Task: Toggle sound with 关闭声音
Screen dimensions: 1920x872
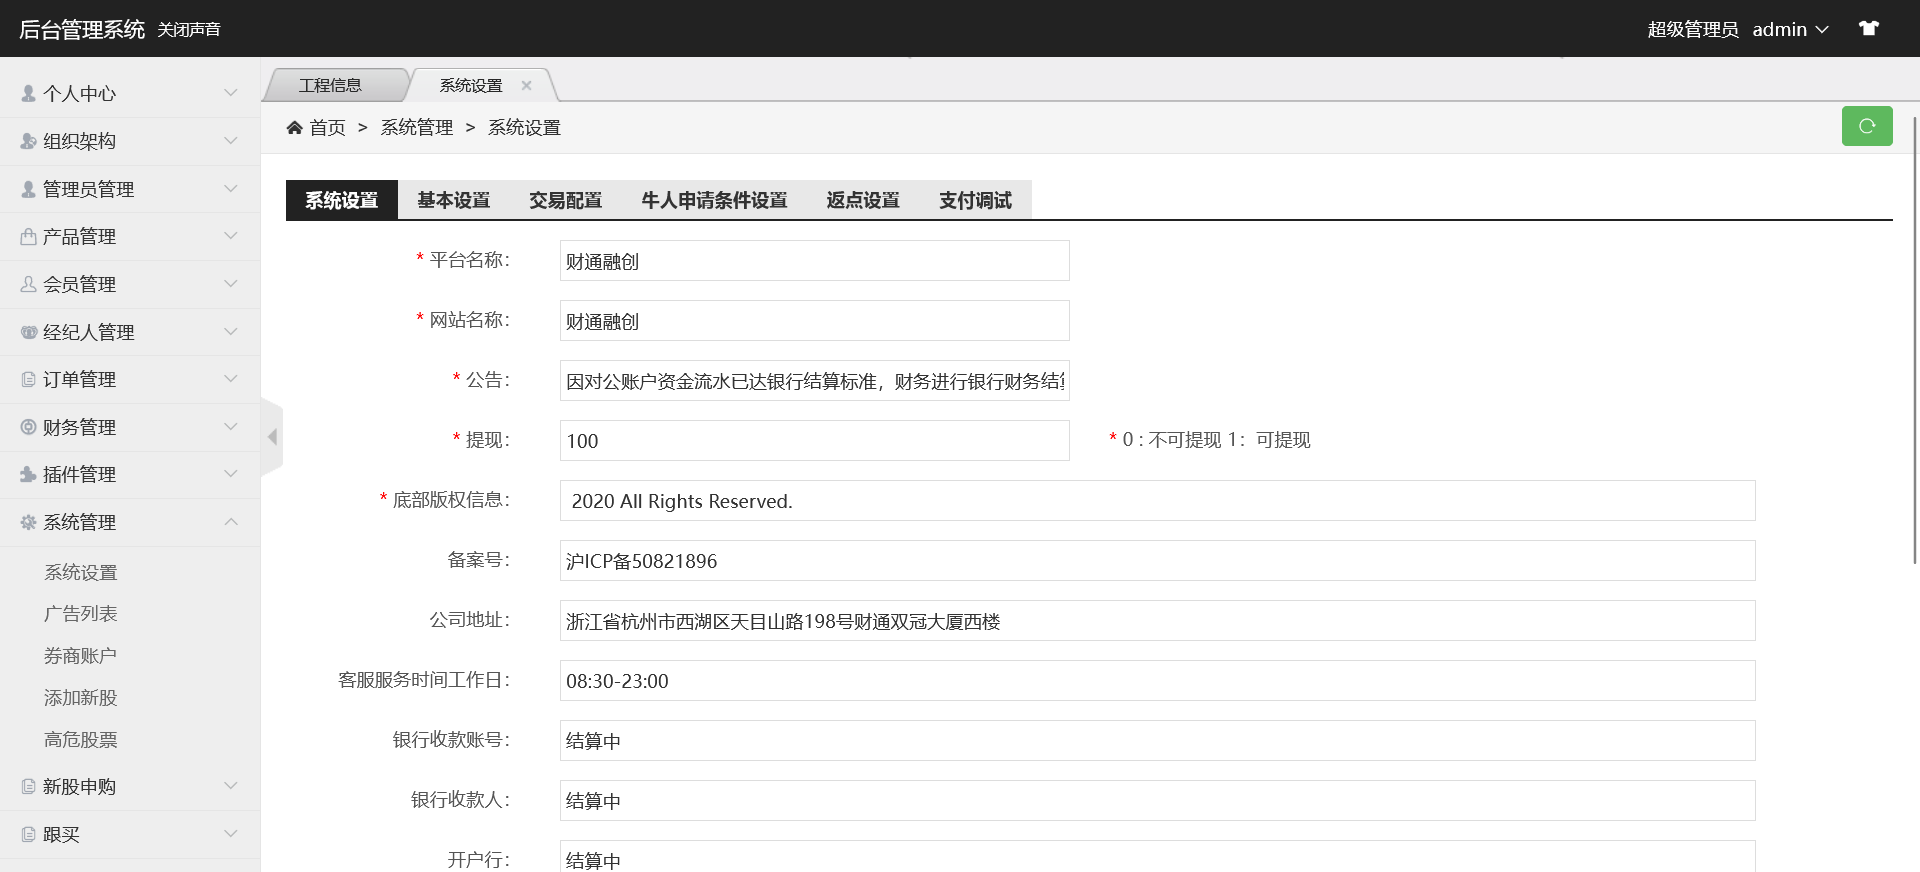Action: click(189, 30)
